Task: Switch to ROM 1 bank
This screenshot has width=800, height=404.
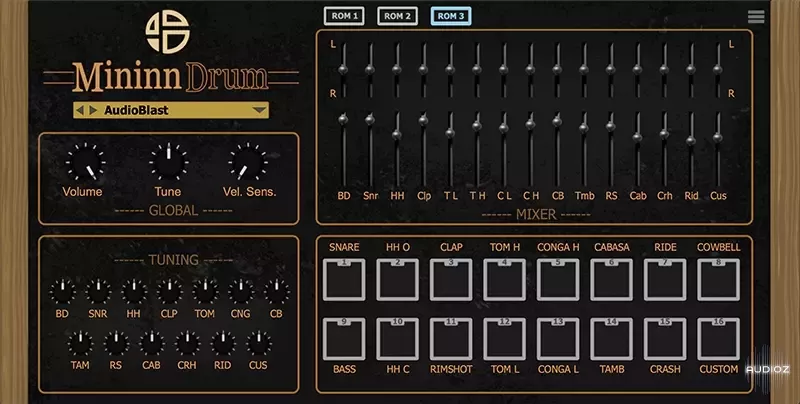Action: pos(344,16)
